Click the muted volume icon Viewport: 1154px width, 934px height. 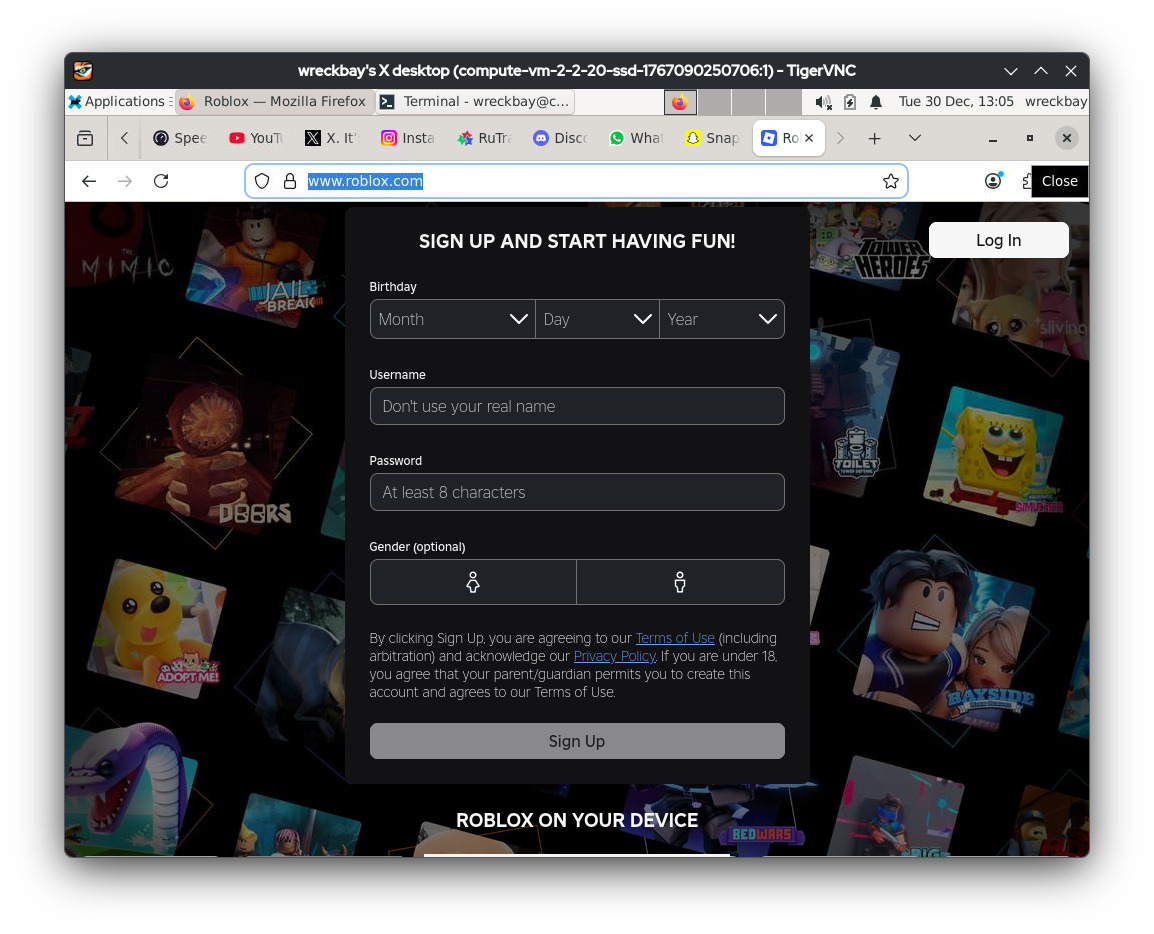coord(823,102)
